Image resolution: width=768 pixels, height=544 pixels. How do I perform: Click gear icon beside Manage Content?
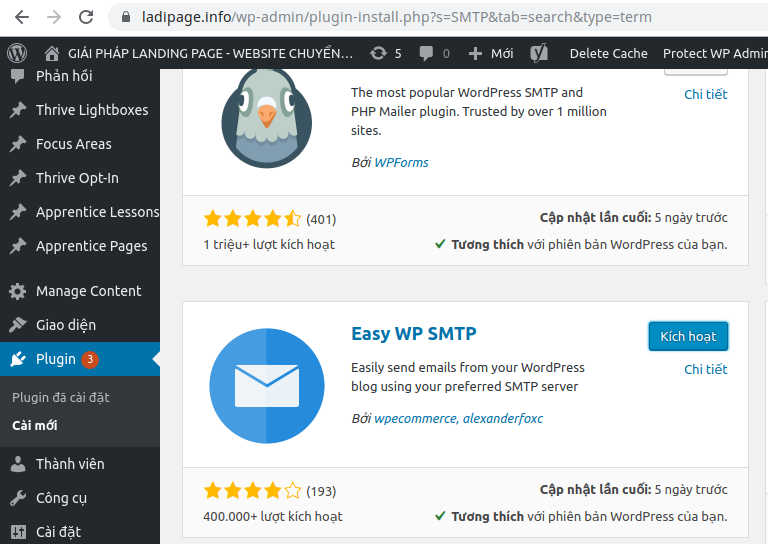(18, 291)
